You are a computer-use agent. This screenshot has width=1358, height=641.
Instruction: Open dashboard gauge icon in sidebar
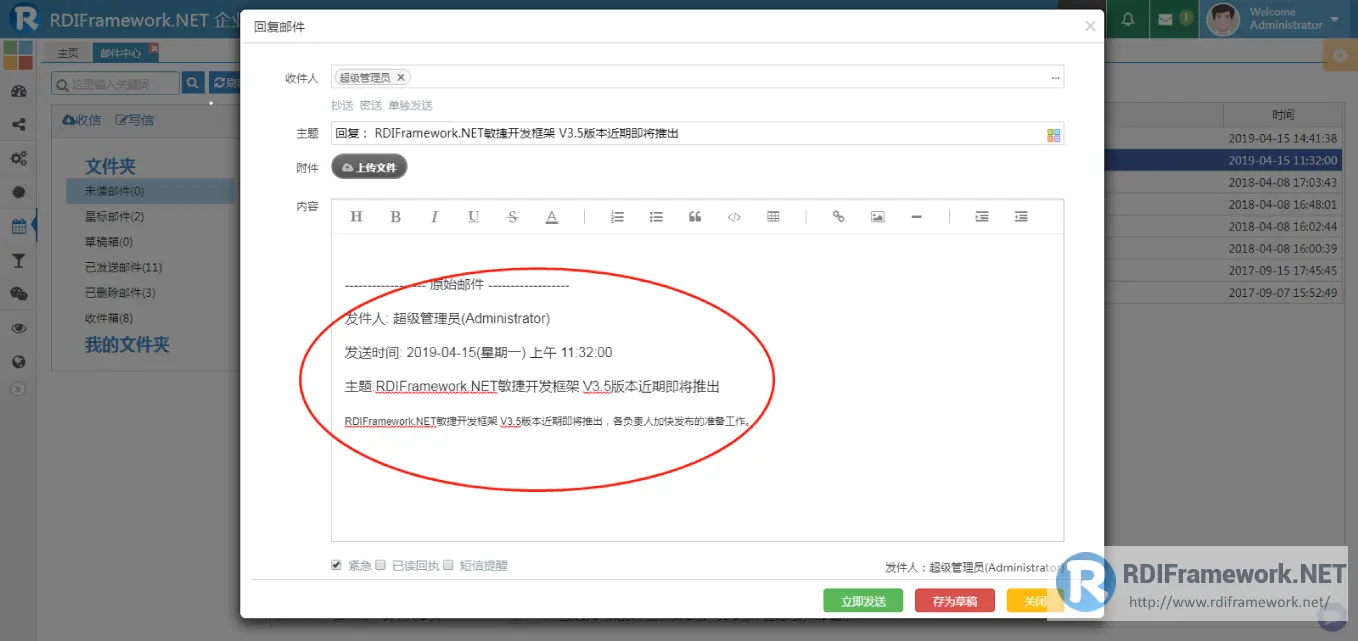18,91
